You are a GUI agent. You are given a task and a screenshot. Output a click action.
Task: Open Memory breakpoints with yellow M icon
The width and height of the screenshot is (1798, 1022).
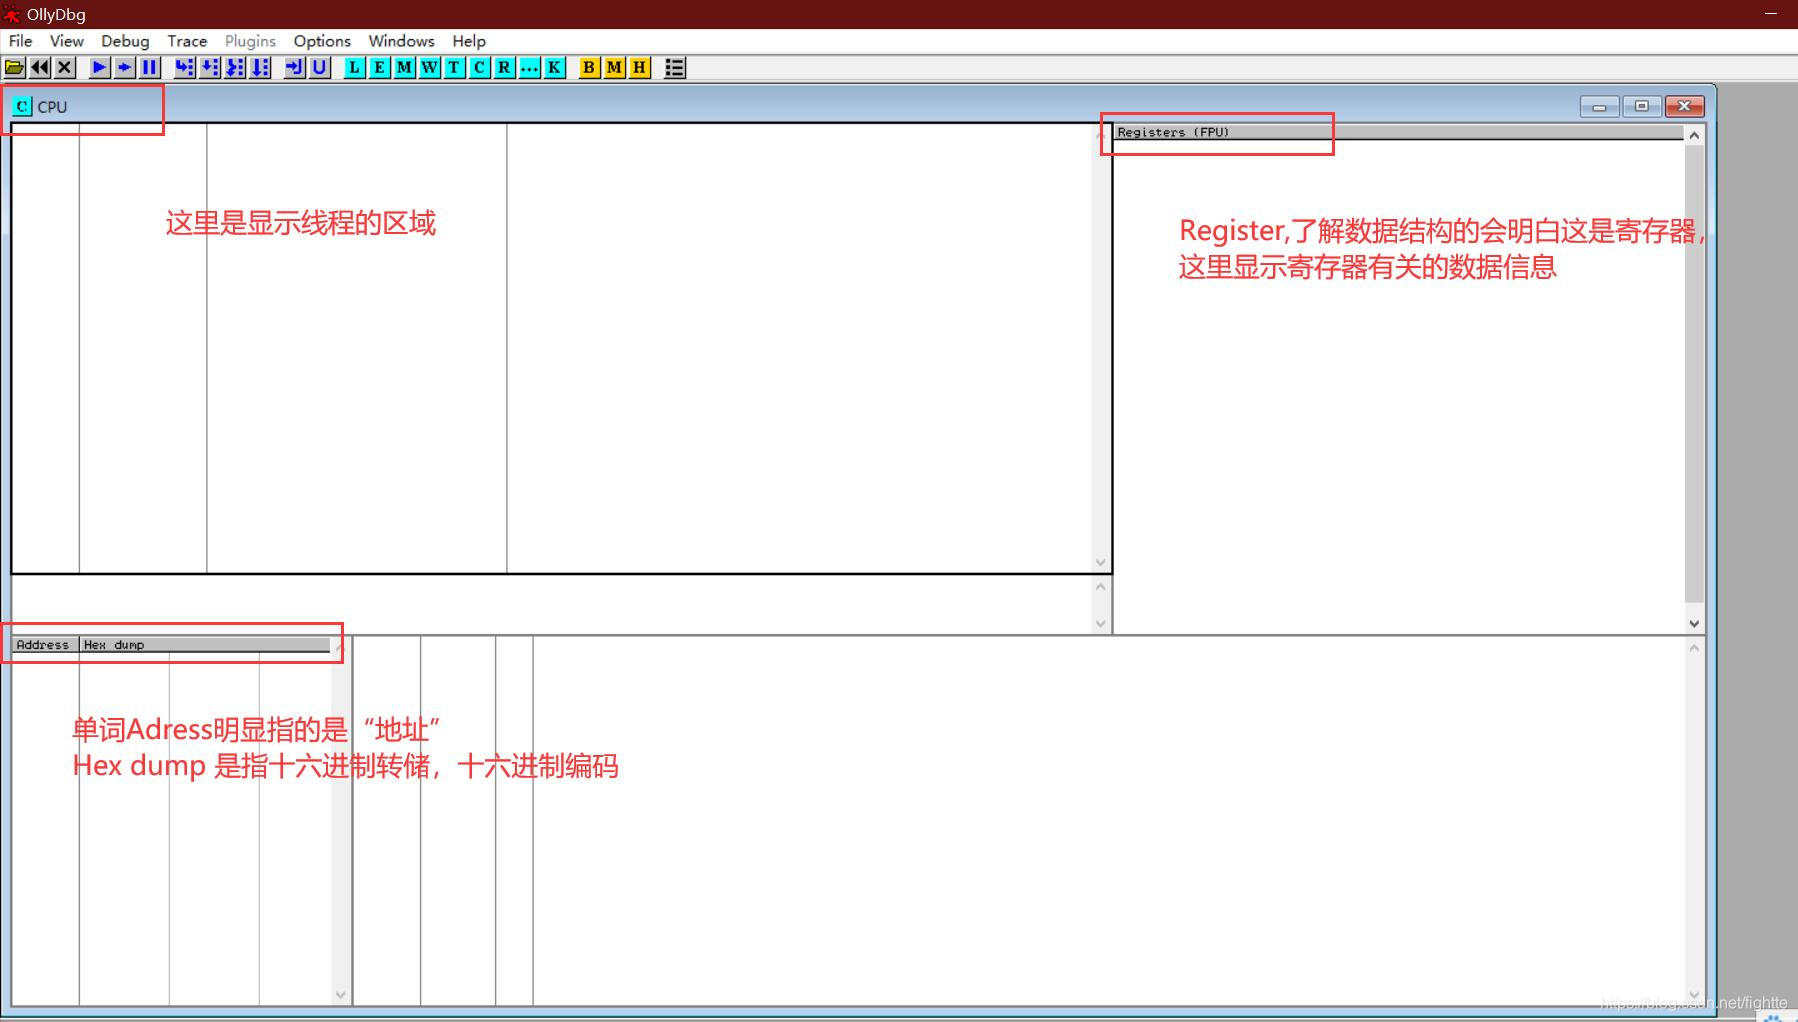point(614,68)
